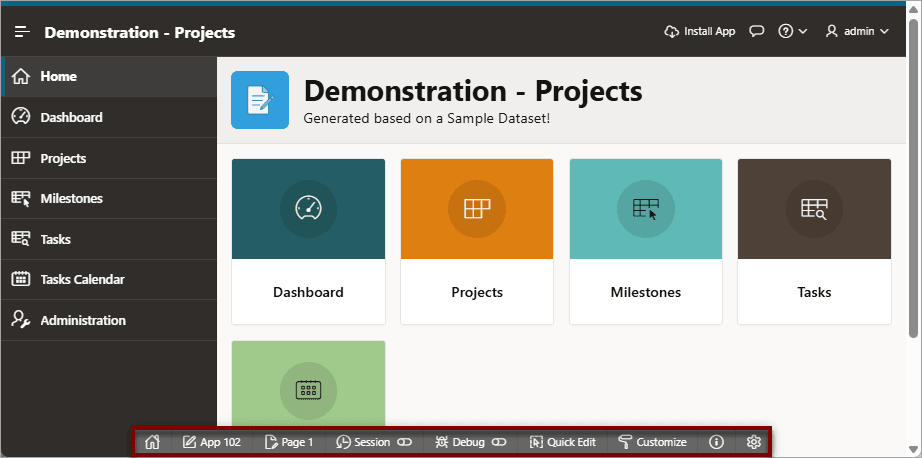Click 'Generated based on a Sample Dataset!' subtitle
The image size is (922, 458).
click(x=427, y=118)
